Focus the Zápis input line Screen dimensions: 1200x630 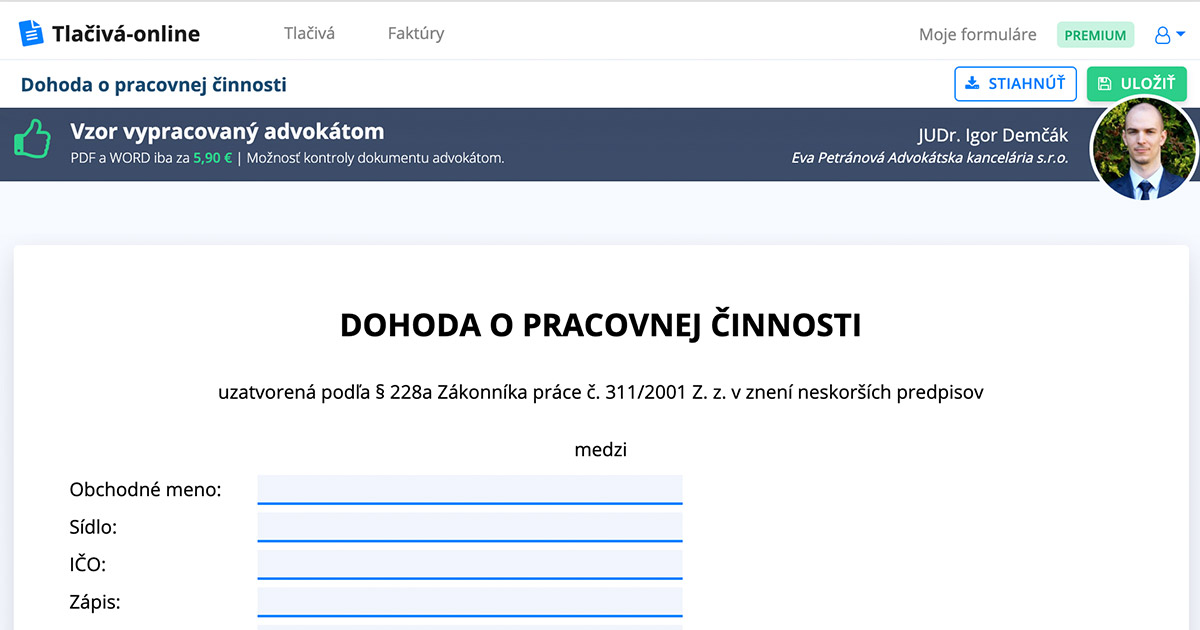(x=470, y=601)
